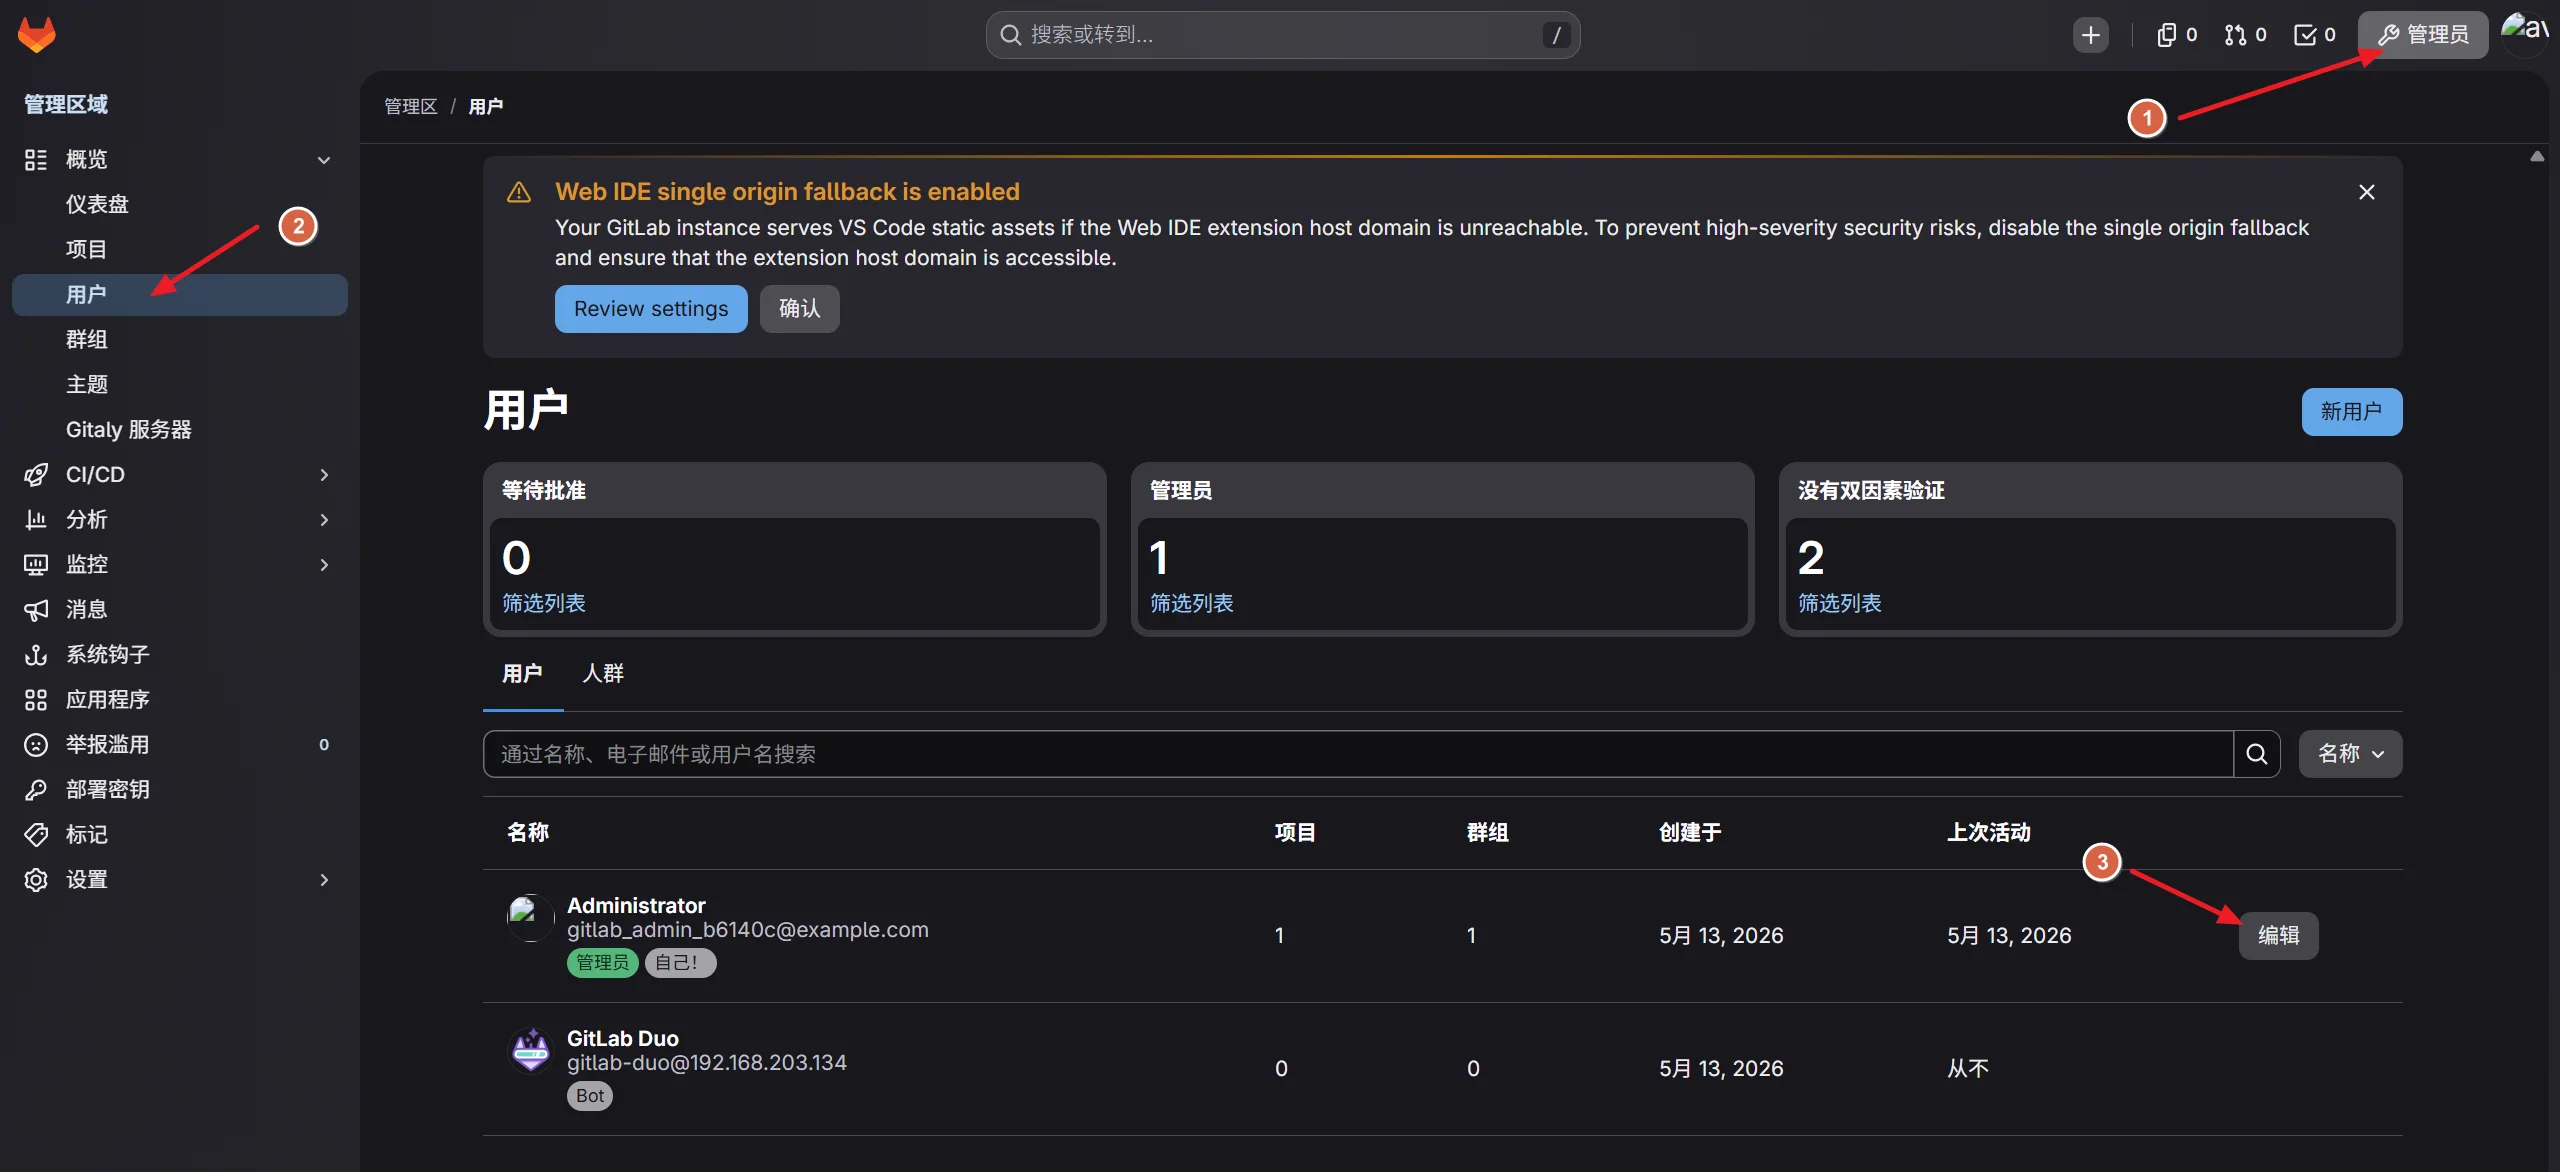Click the Review settings button
The height and width of the screenshot is (1172, 2560).
coord(651,309)
